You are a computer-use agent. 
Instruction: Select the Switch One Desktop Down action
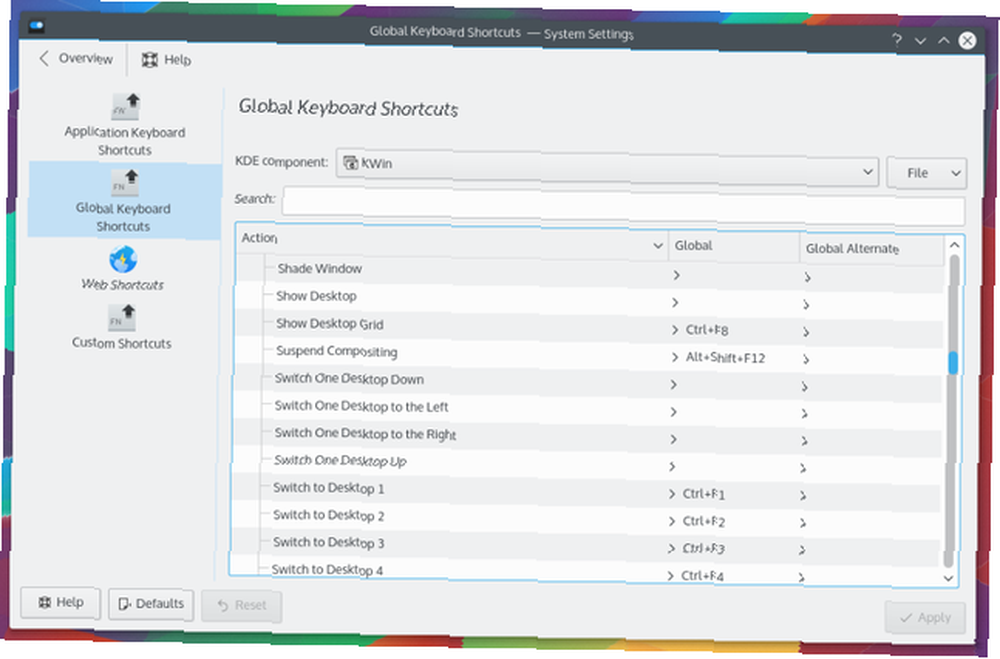click(349, 379)
